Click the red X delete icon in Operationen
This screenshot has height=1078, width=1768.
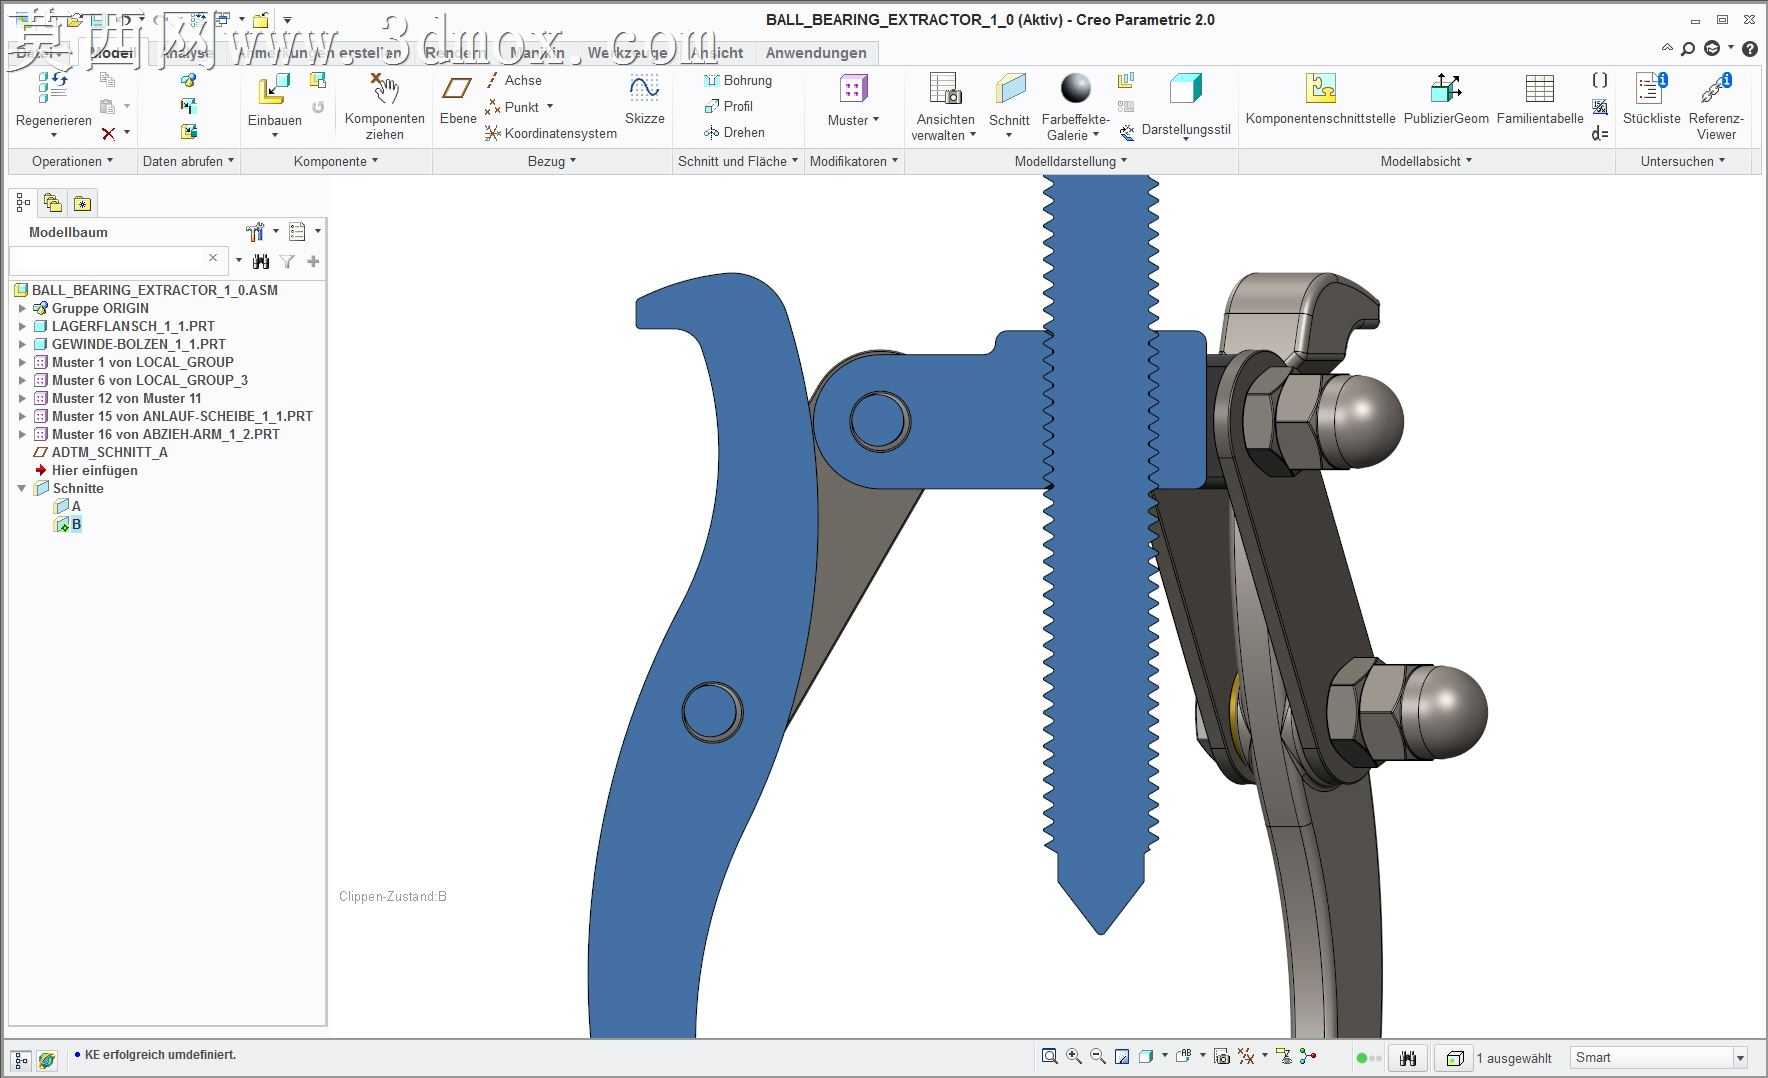pos(108,133)
